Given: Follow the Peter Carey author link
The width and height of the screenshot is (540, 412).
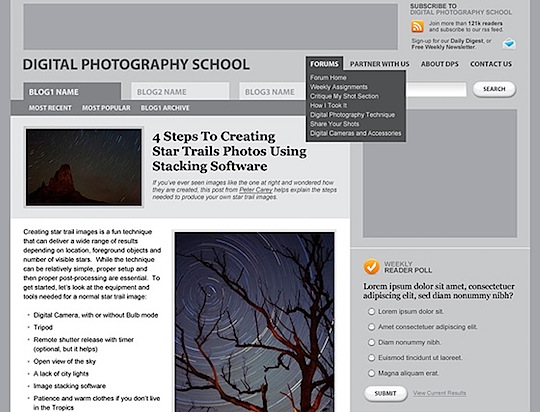Looking at the screenshot, I should coord(256,190).
